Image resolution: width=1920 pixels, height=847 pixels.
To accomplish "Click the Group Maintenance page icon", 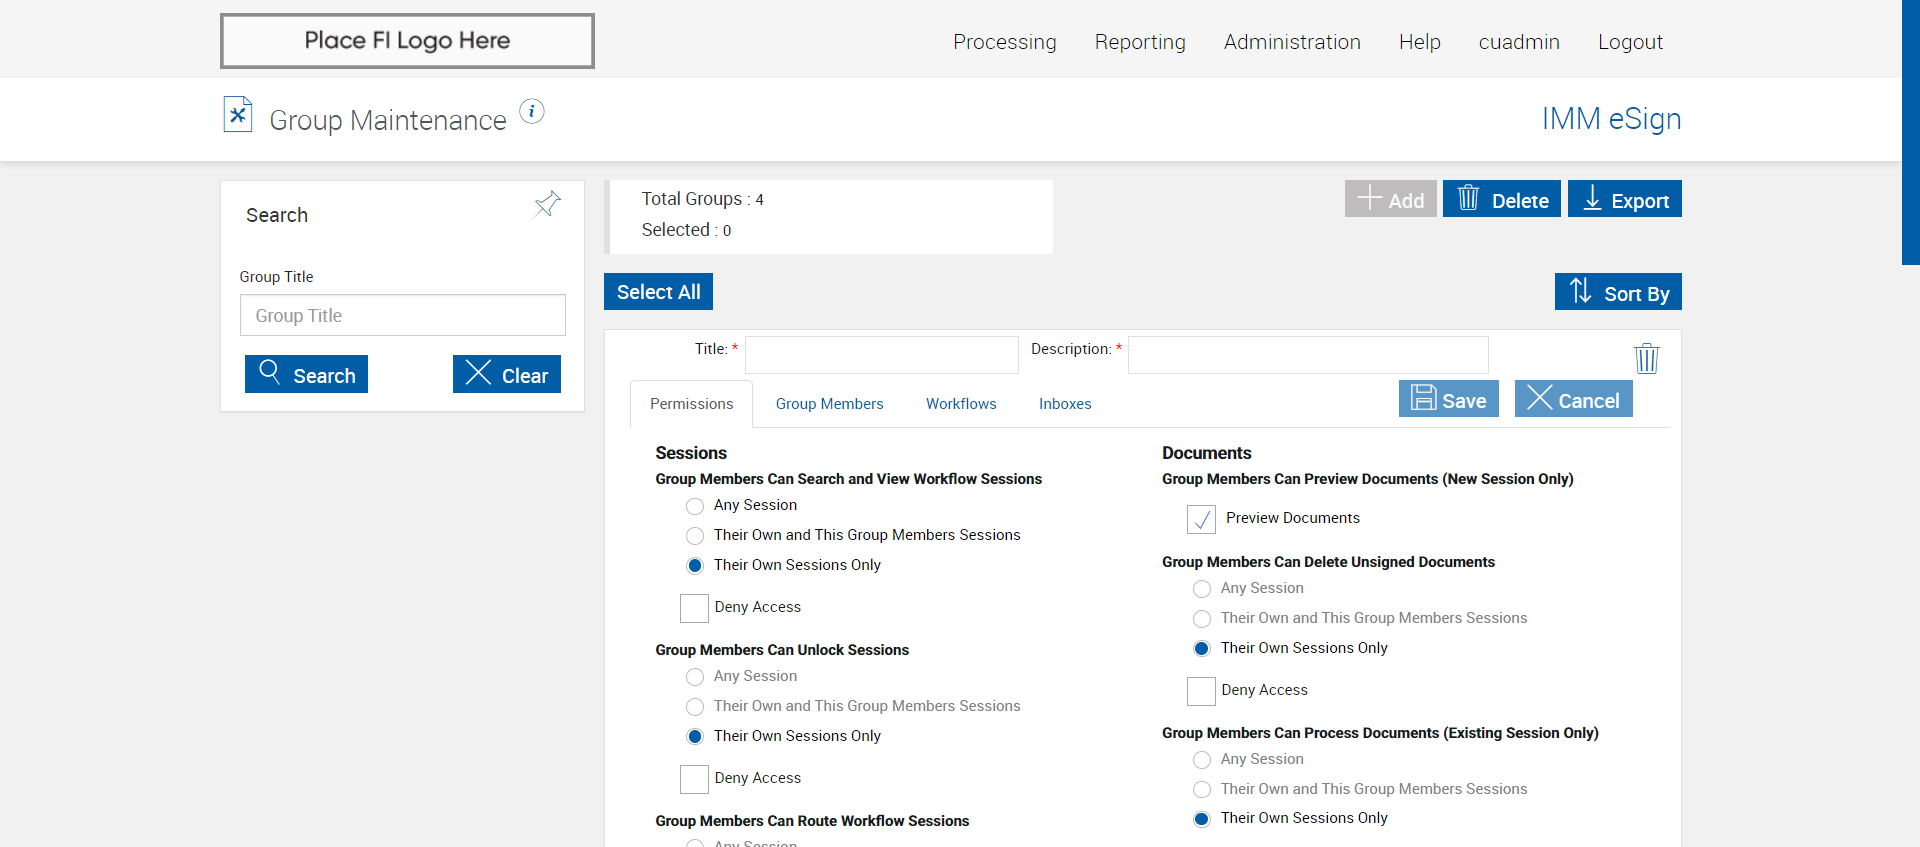I will (238, 115).
